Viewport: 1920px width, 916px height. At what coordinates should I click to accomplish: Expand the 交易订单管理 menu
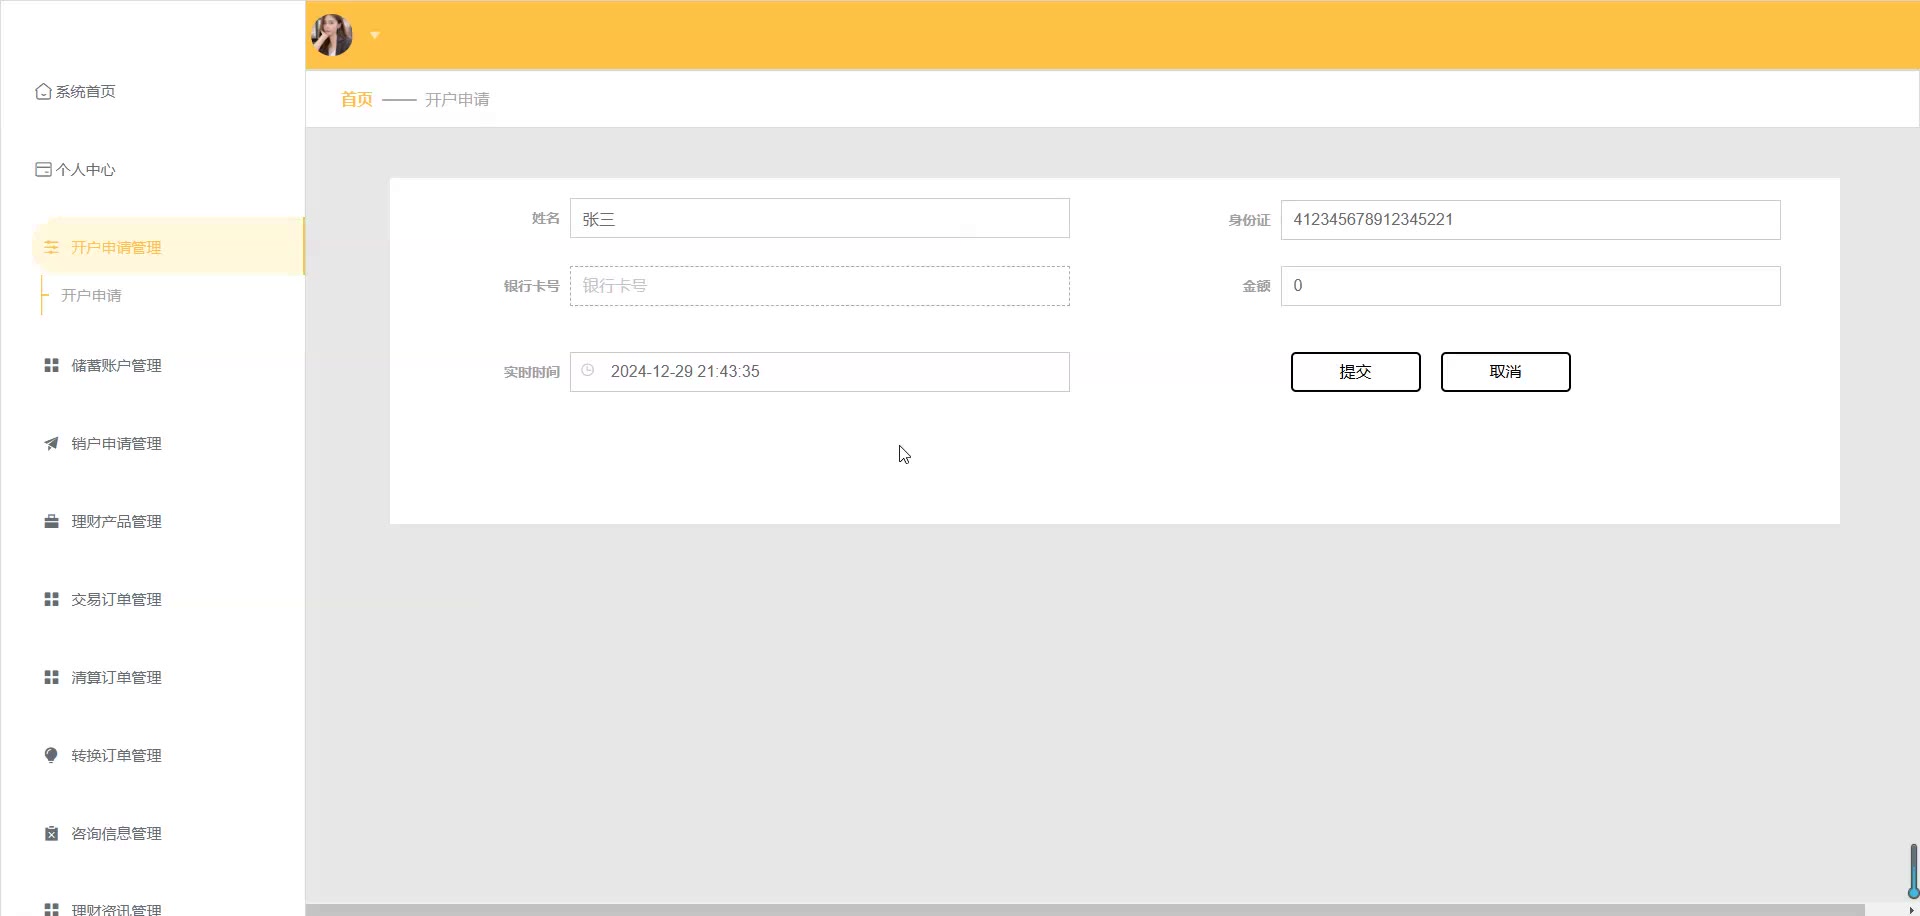116,600
